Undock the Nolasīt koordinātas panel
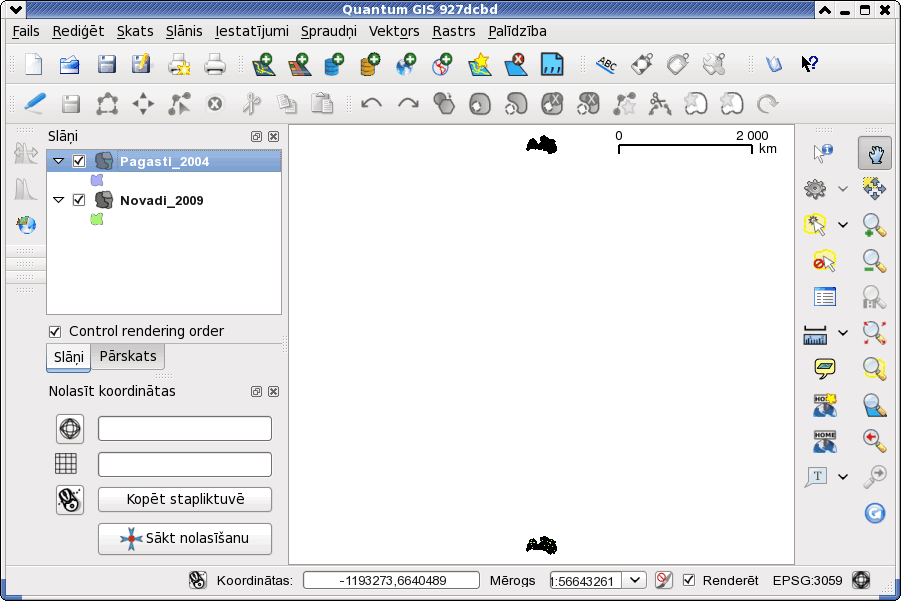 click(x=256, y=391)
